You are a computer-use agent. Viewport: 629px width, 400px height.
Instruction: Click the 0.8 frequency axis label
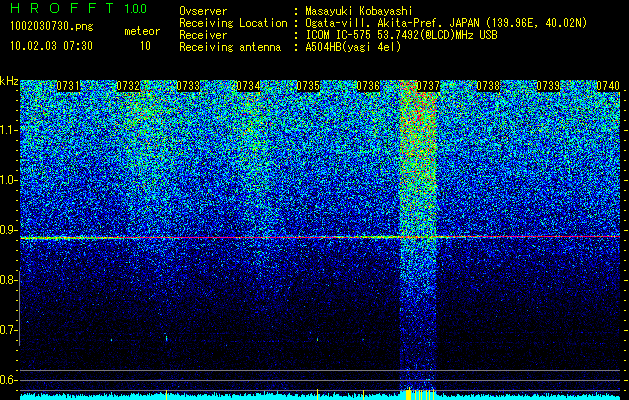tap(8, 280)
